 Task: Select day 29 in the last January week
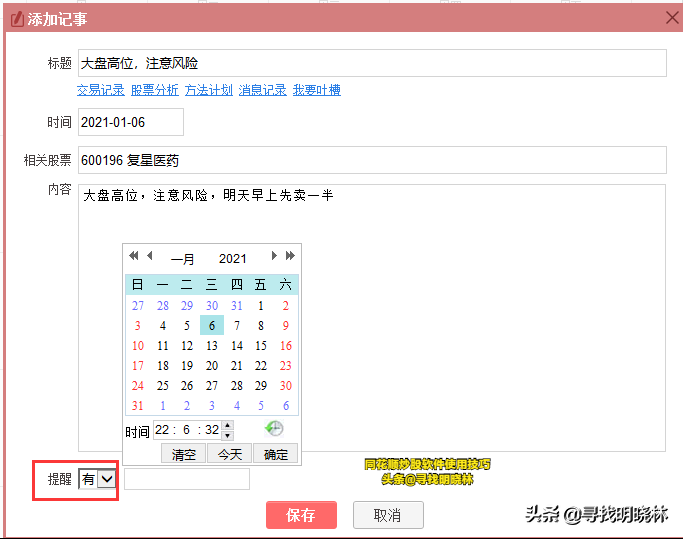point(260,386)
